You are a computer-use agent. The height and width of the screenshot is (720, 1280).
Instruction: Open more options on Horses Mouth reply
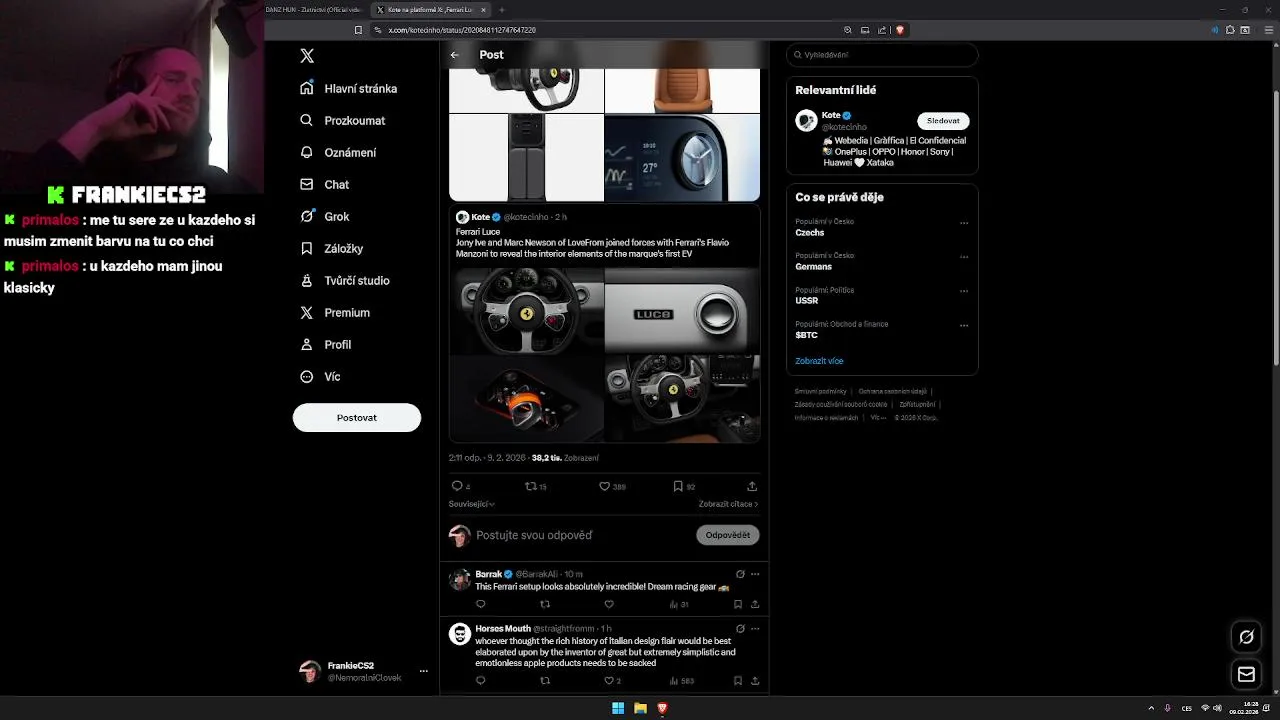pos(755,628)
